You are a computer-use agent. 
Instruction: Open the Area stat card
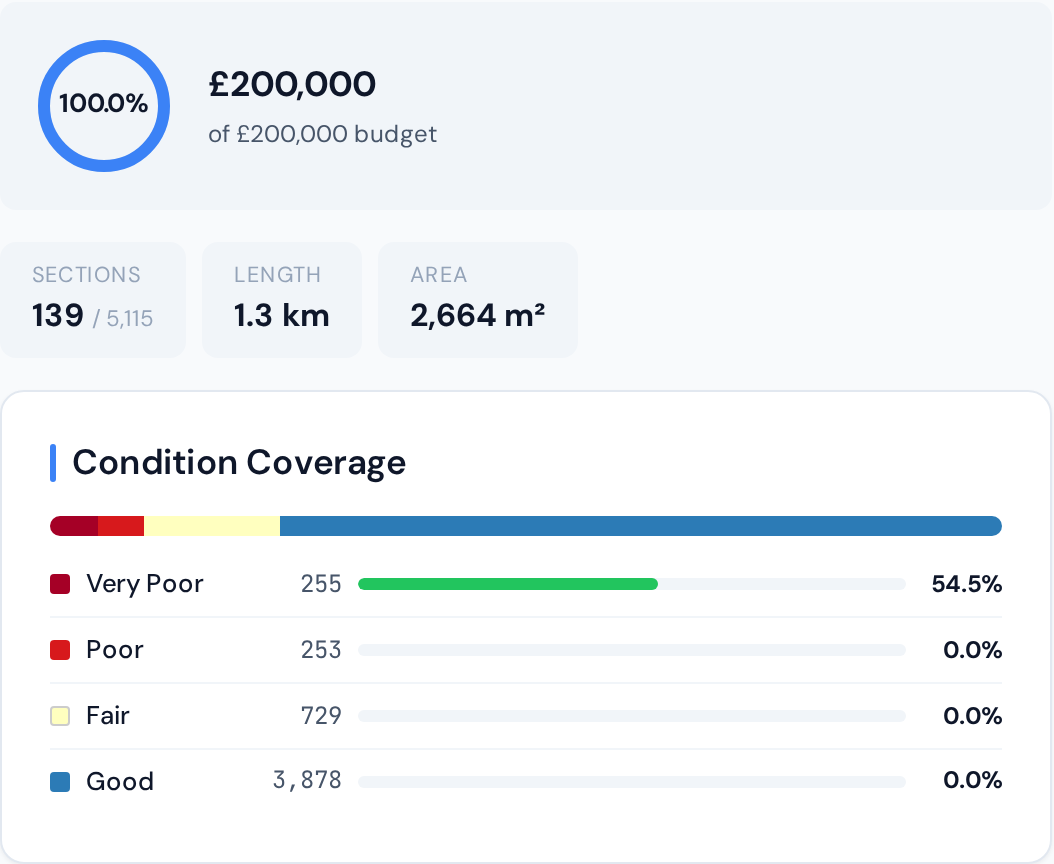pos(478,300)
